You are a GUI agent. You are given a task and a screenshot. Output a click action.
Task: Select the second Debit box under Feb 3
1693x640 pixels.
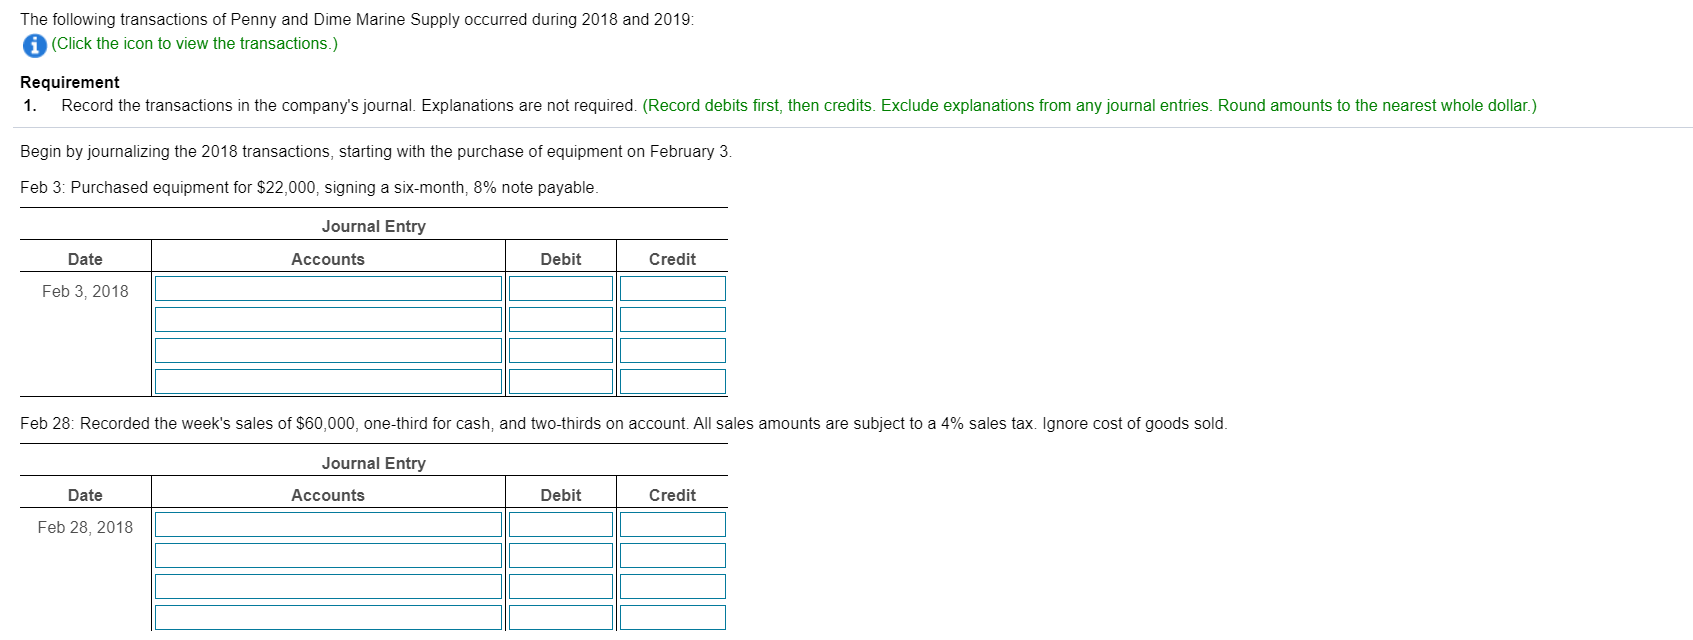point(561,319)
